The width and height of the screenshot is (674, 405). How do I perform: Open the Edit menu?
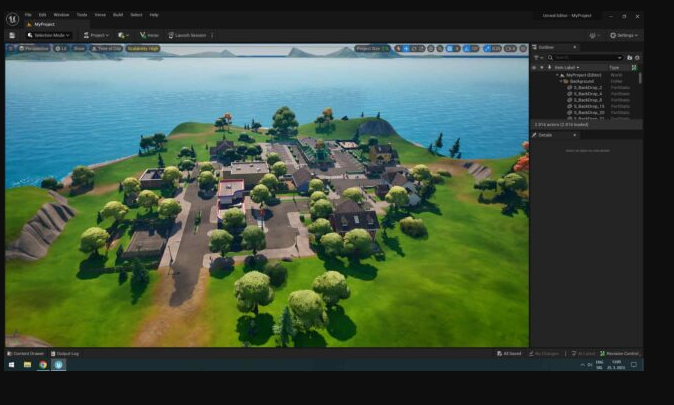click(42, 15)
